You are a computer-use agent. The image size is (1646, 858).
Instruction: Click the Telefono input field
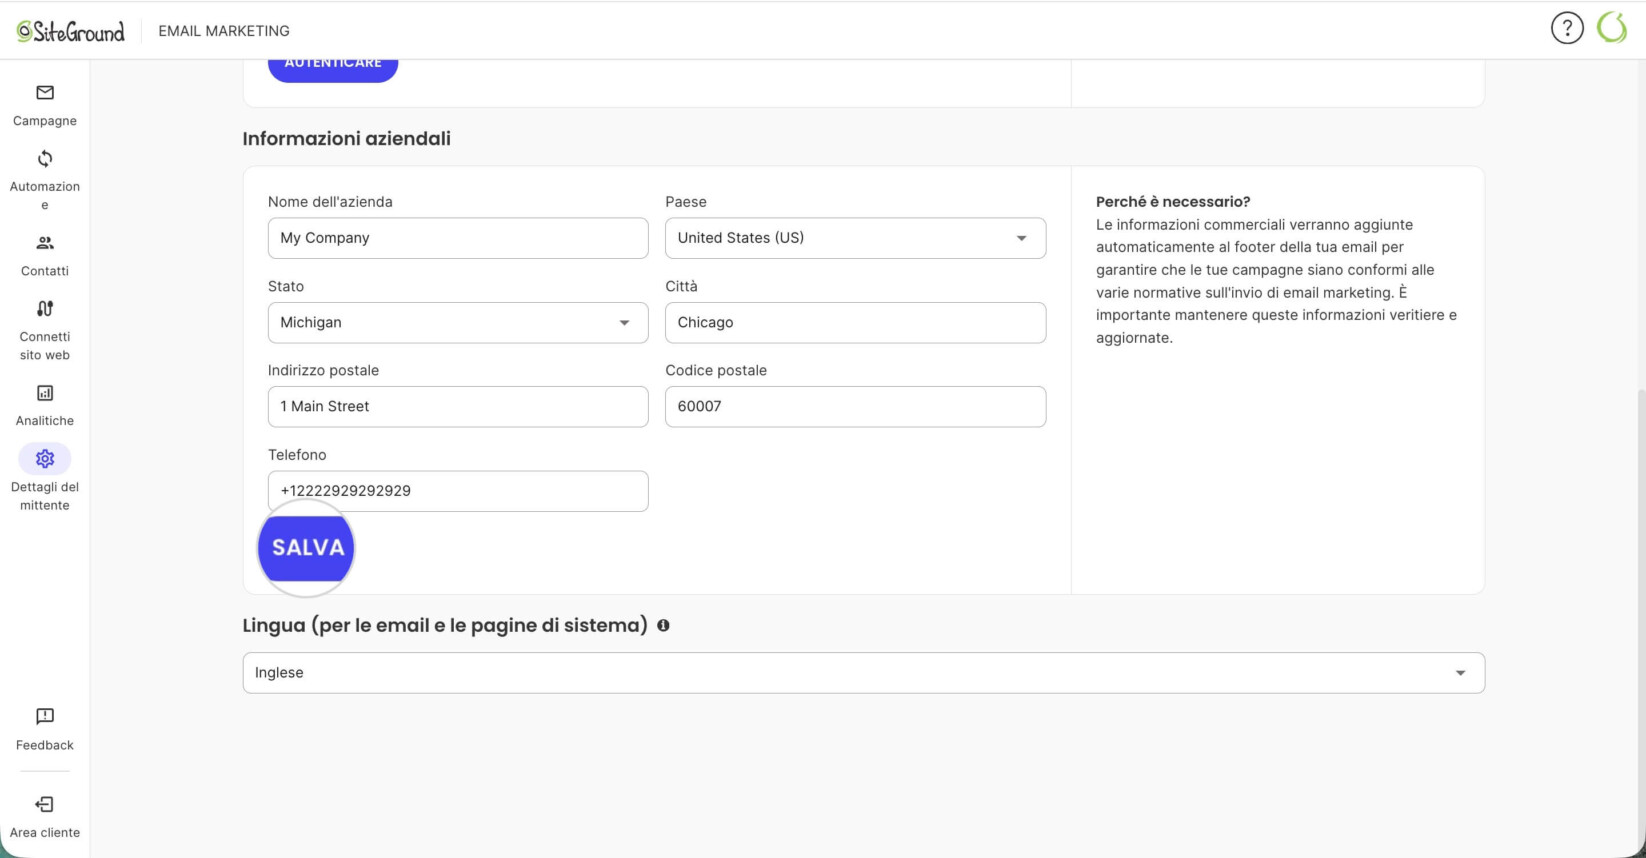tap(458, 491)
